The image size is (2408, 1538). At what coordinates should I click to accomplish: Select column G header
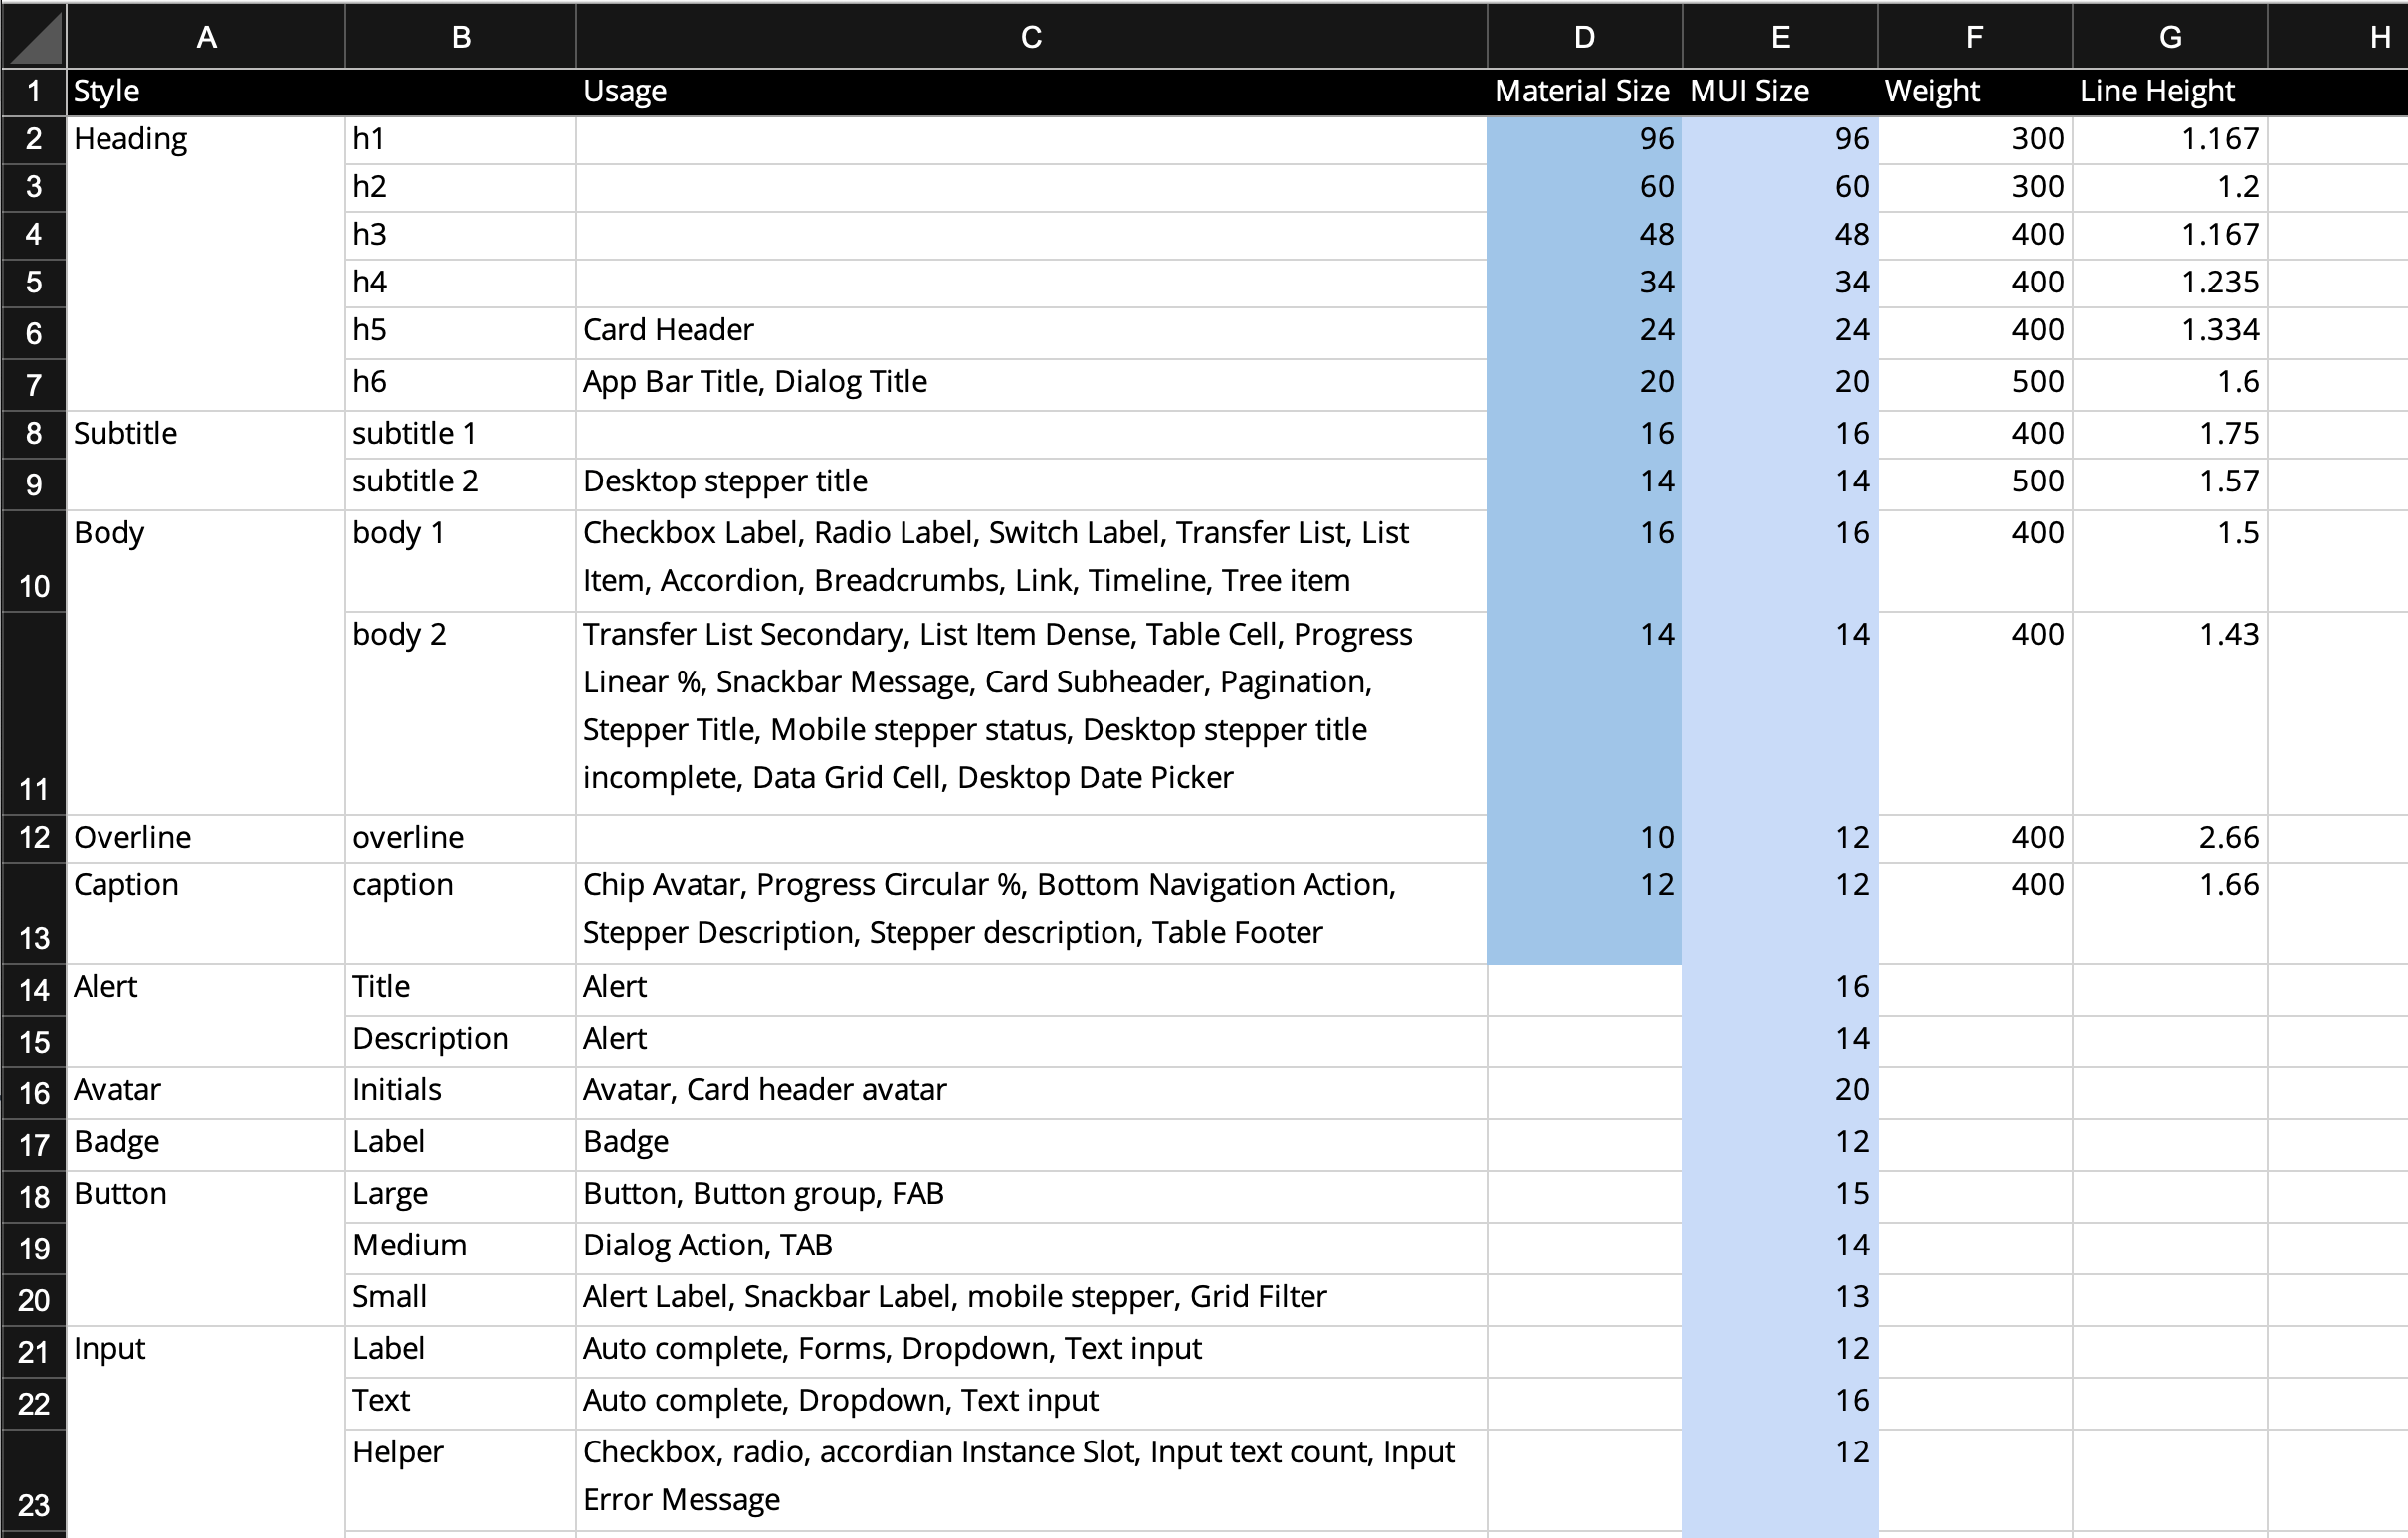2169,37
